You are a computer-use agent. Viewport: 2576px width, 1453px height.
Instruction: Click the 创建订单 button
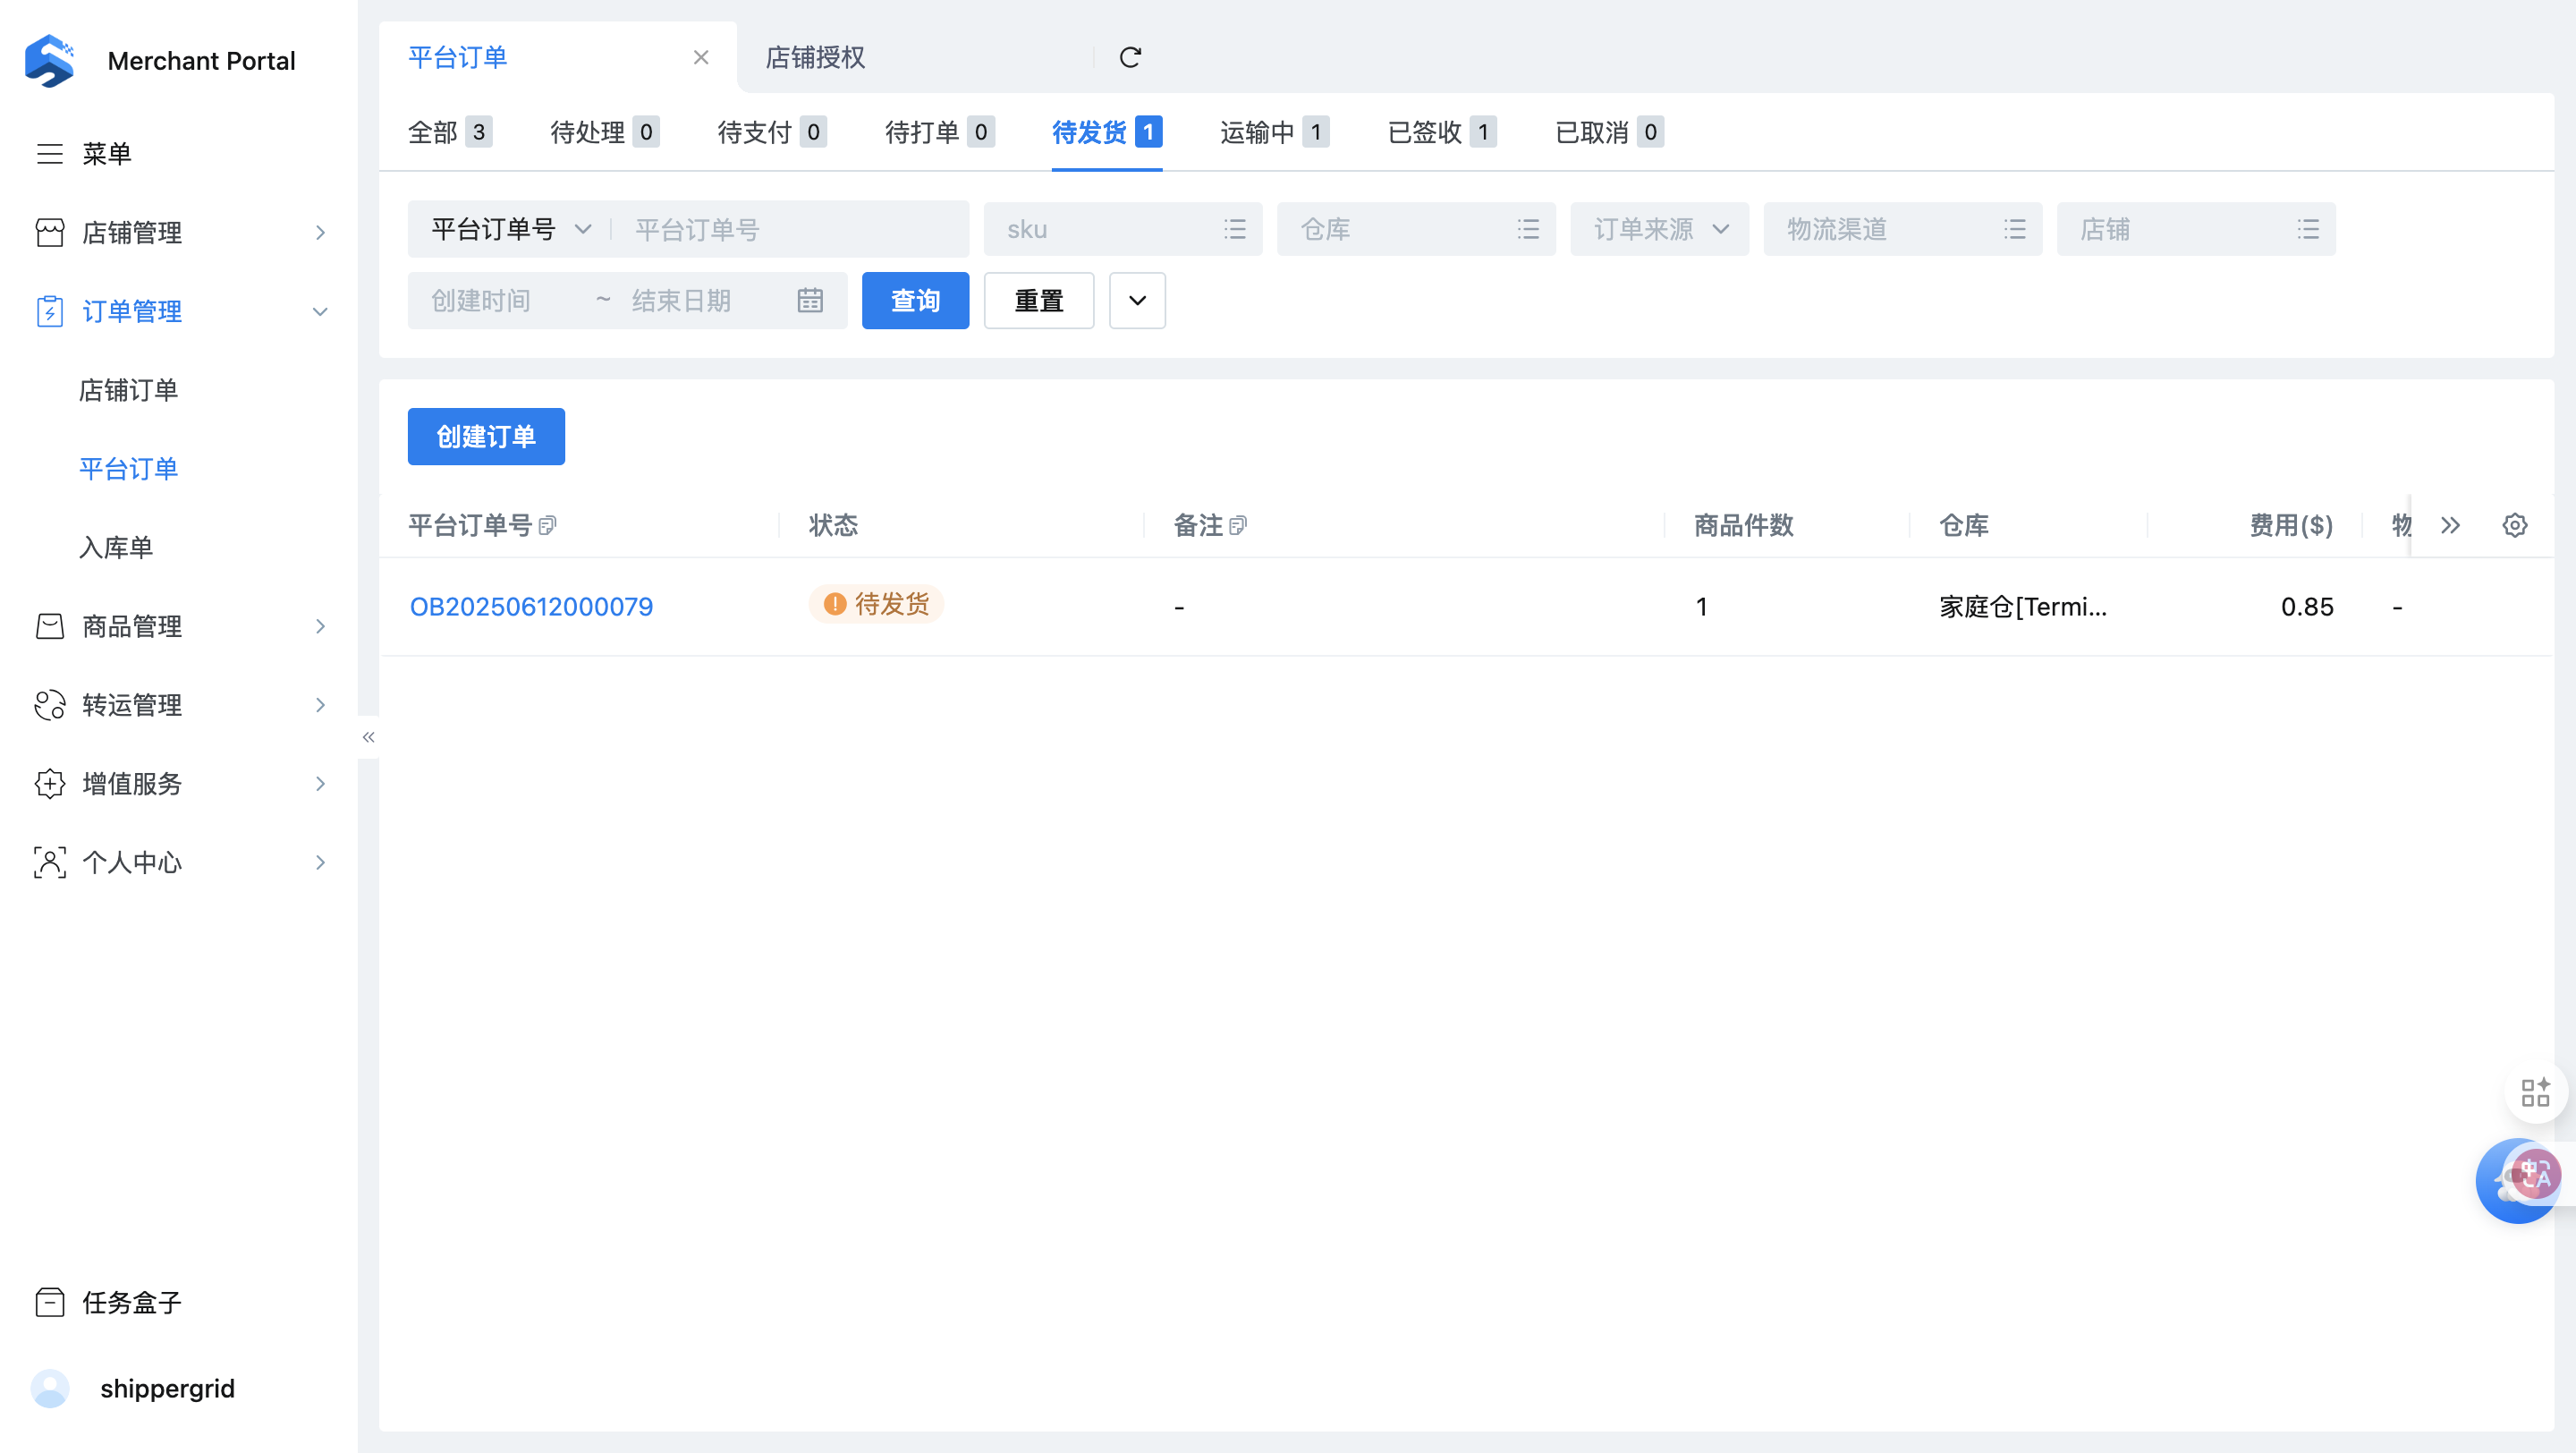click(x=486, y=436)
